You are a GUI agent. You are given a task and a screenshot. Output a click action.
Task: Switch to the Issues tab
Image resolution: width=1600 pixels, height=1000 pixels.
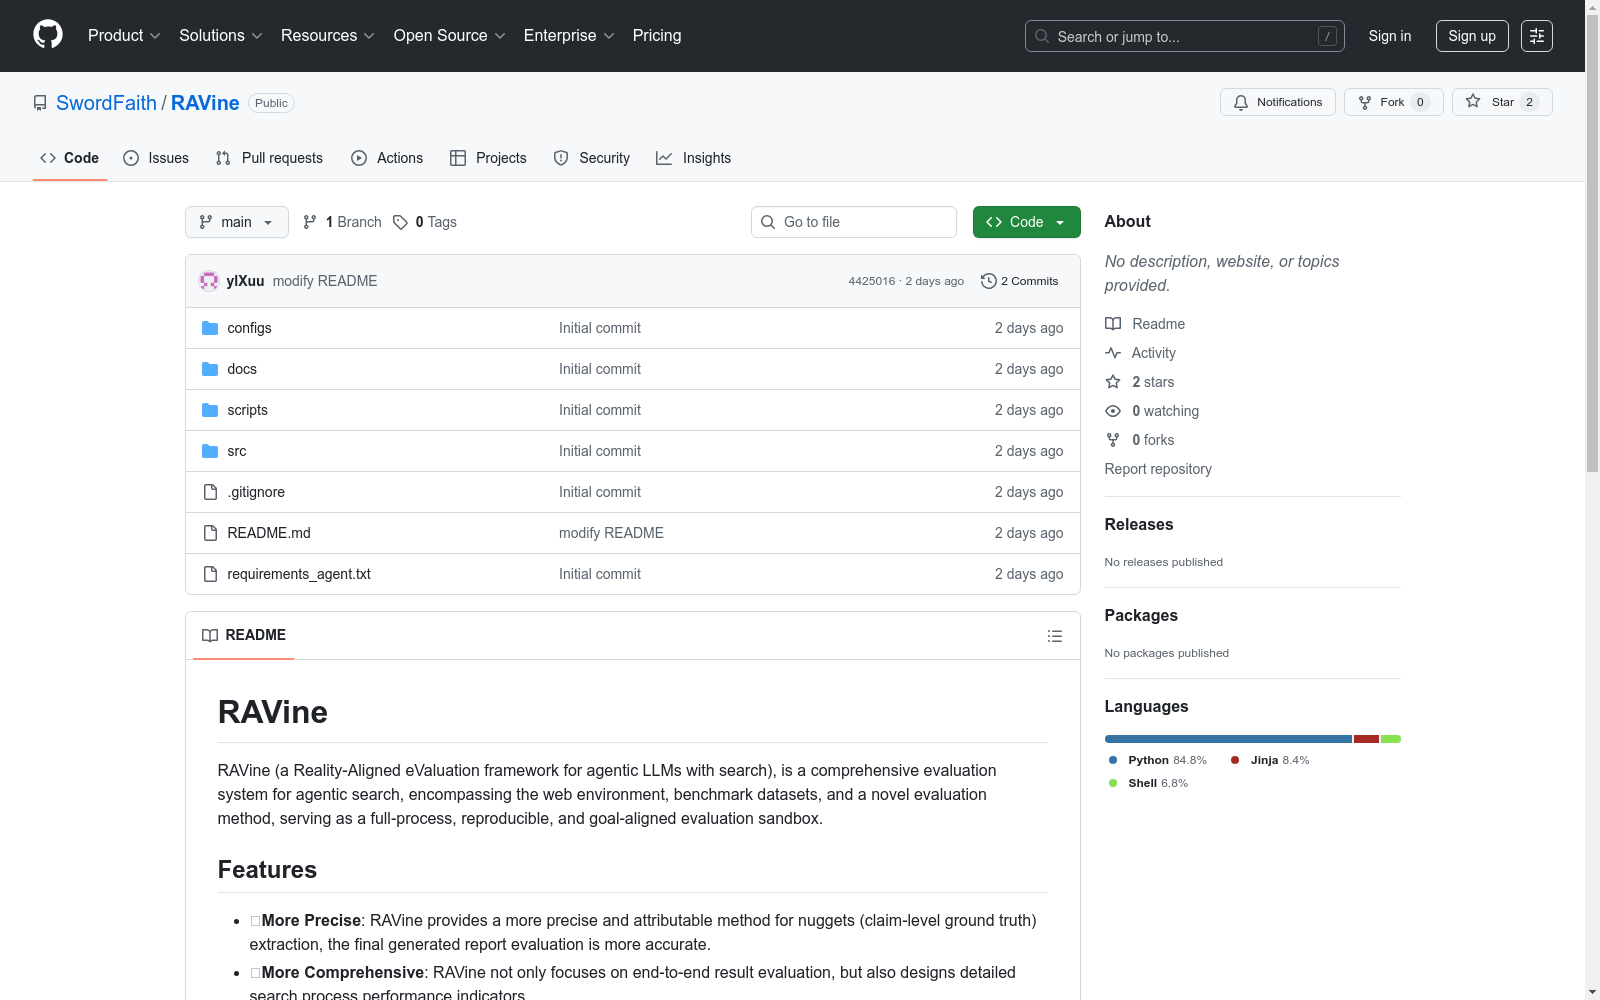tap(156, 158)
